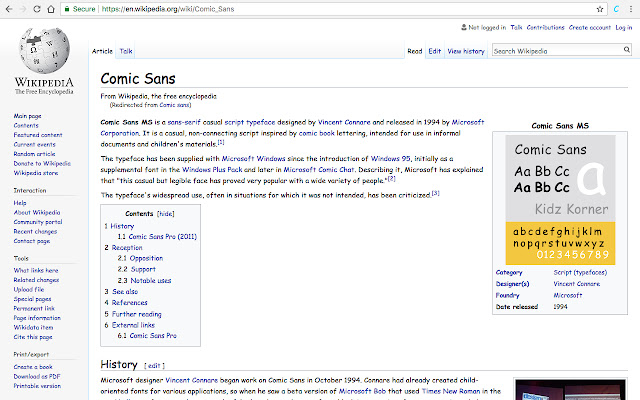Click What links here
The width and height of the screenshot is (640, 400).
pyautogui.click(x=36, y=270)
